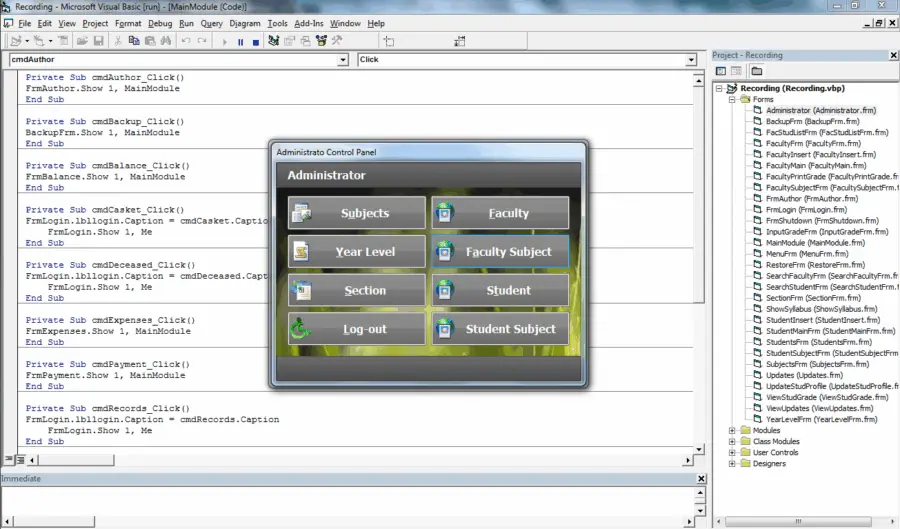Open the Menu Editor toolbar icon
The height and width of the screenshot is (529, 900).
point(64,41)
